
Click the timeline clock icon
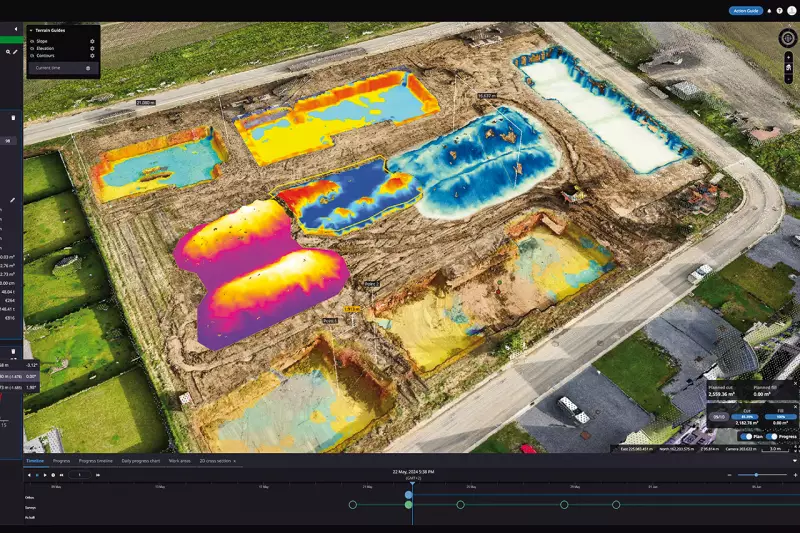point(53,475)
